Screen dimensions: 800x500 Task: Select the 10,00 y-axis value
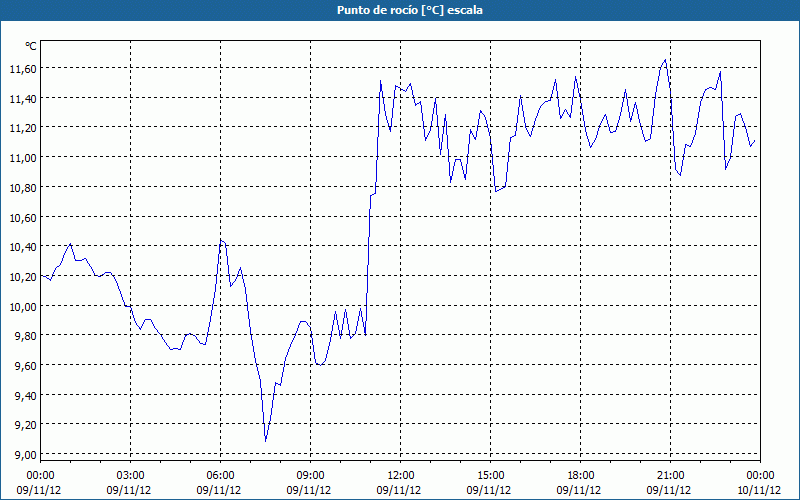23,307
